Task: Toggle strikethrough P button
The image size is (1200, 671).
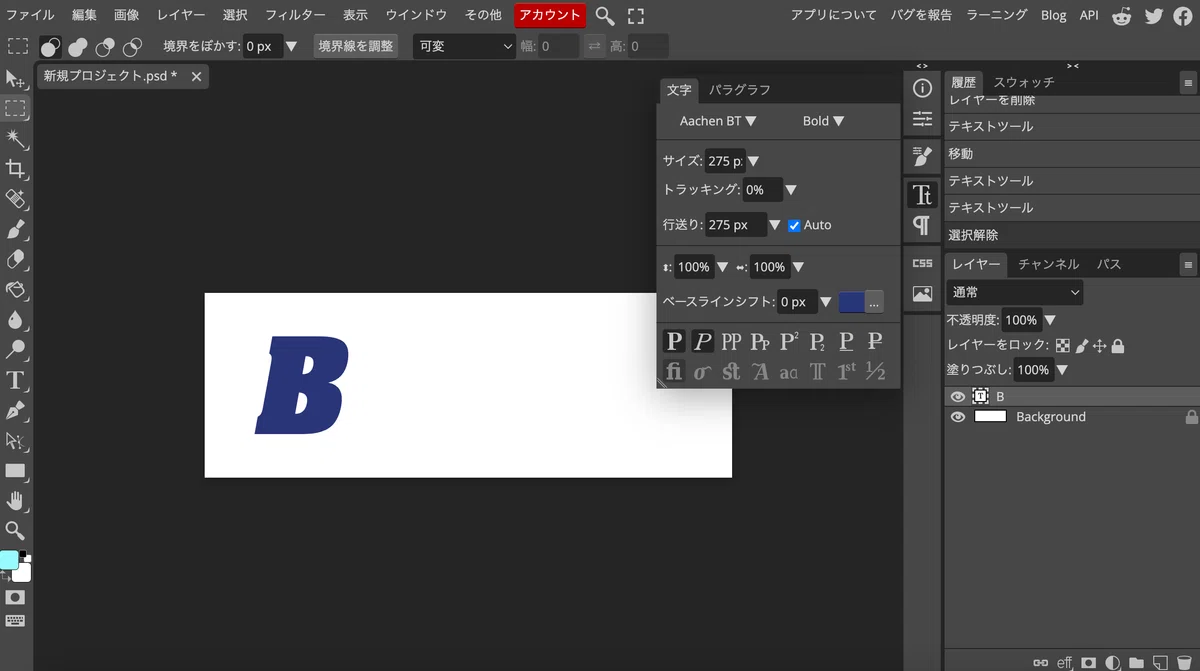Action: point(875,342)
